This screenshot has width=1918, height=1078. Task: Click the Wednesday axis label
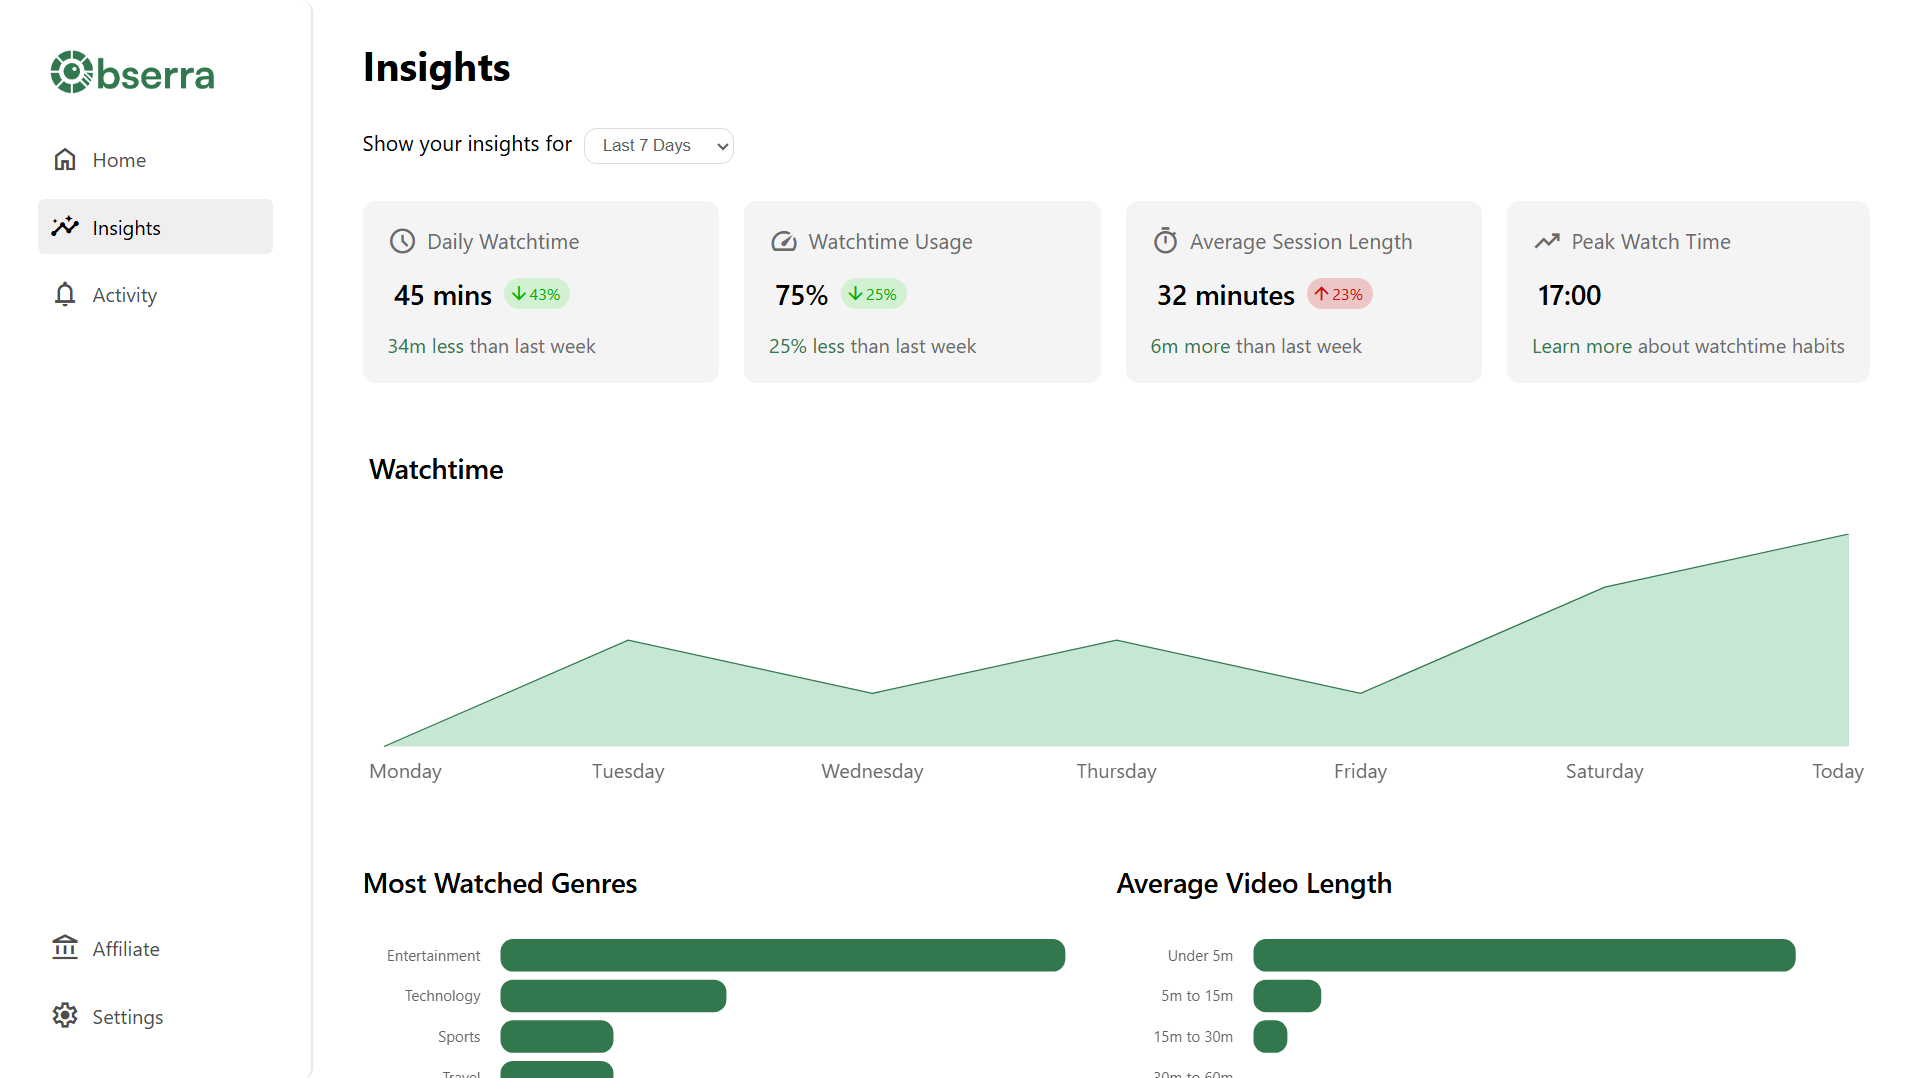click(x=872, y=771)
